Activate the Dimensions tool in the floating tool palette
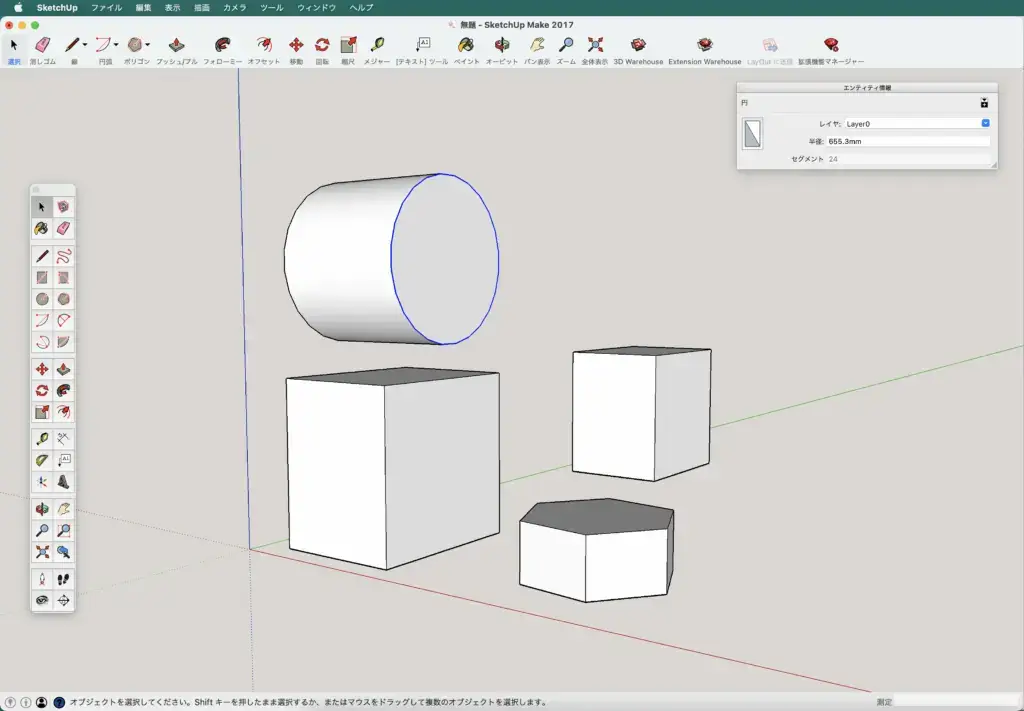1024x711 pixels. [63, 439]
